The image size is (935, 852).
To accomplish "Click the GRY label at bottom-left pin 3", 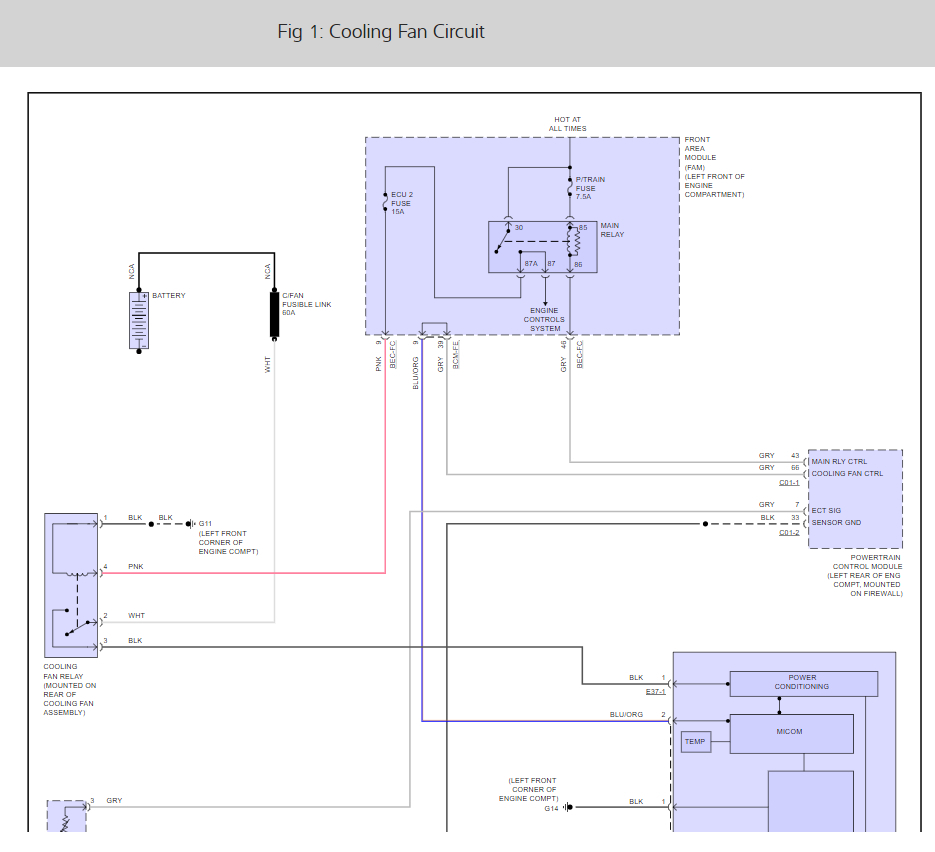I will tap(114, 801).
